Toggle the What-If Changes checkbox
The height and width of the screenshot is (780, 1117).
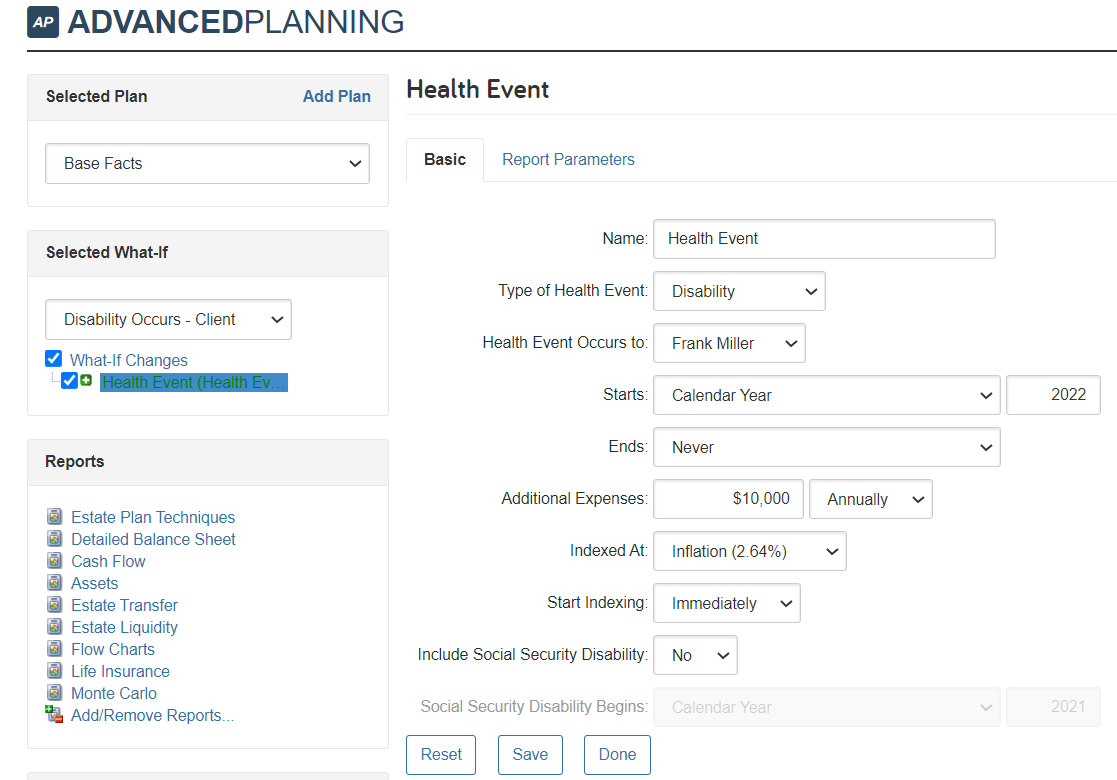(x=53, y=358)
